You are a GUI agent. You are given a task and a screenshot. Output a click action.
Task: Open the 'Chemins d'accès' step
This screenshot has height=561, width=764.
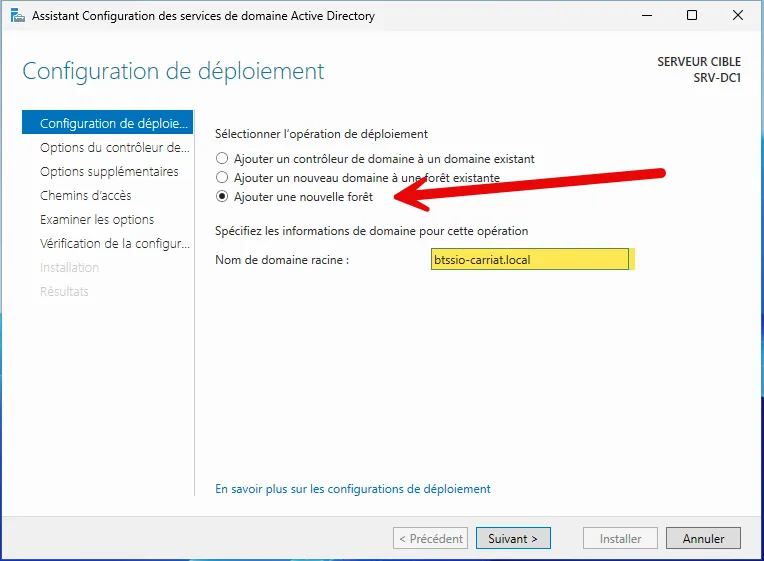[x=85, y=196]
